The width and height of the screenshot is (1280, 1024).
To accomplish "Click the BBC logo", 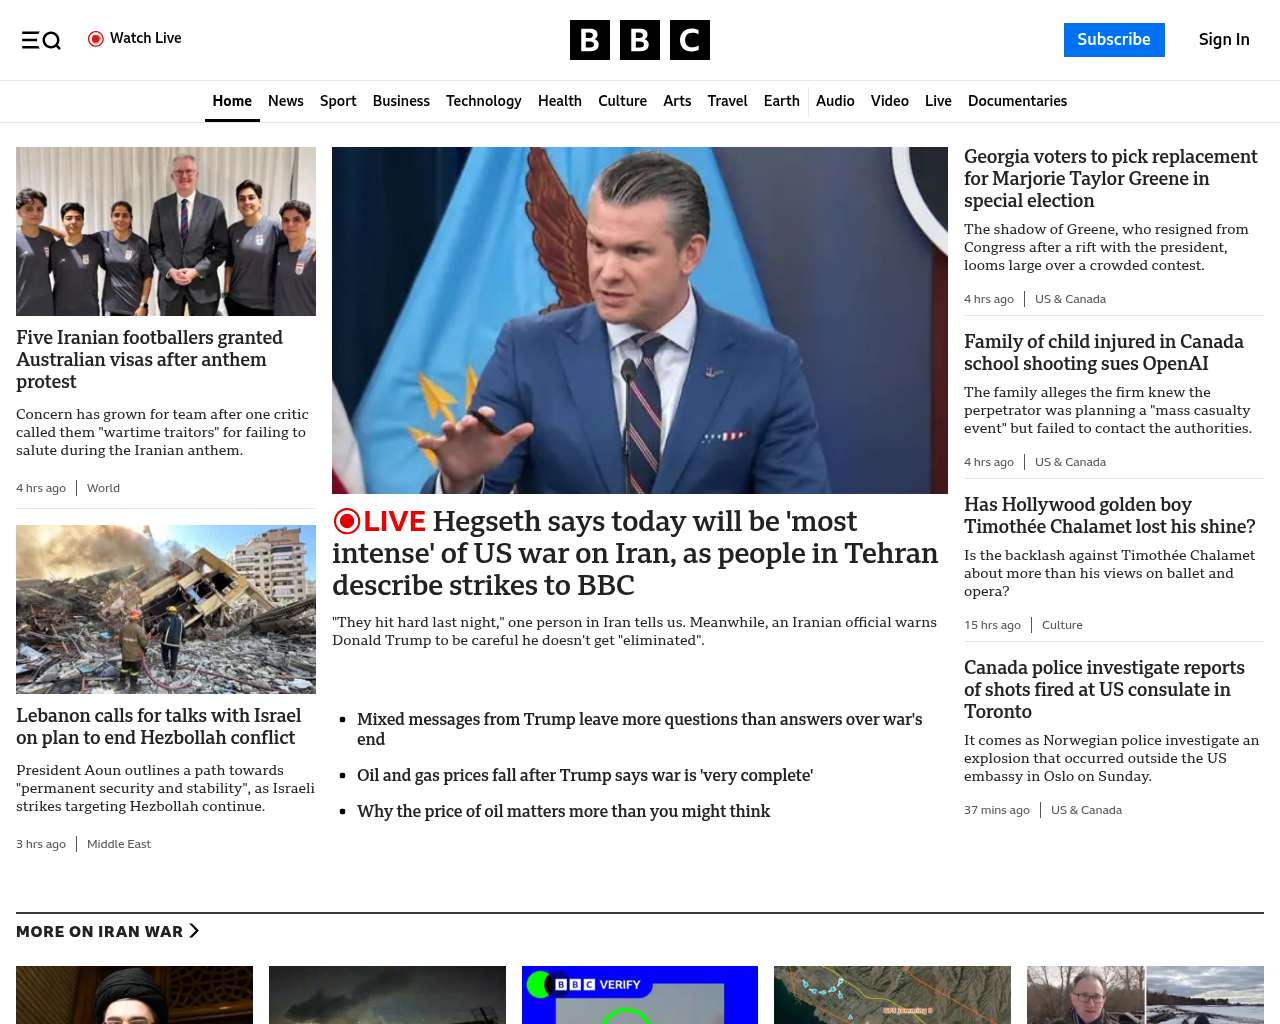I will (639, 40).
